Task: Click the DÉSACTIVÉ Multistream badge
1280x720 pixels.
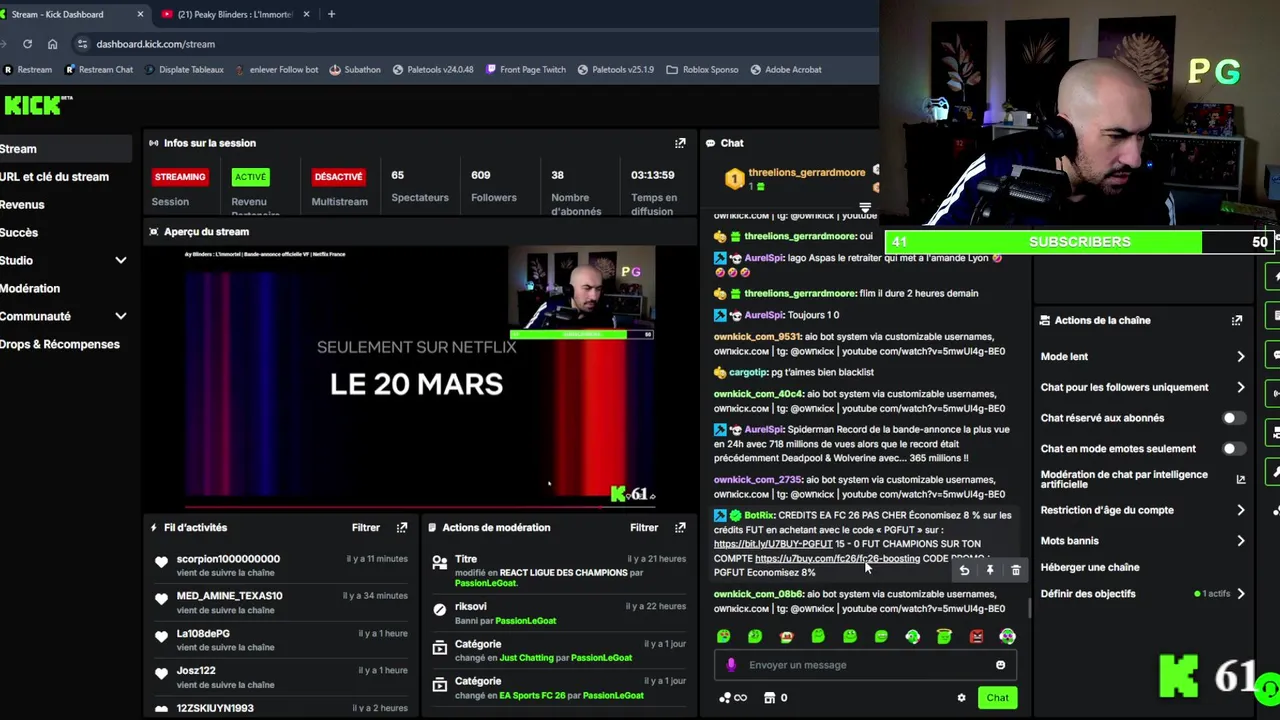Action: coord(338,177)
